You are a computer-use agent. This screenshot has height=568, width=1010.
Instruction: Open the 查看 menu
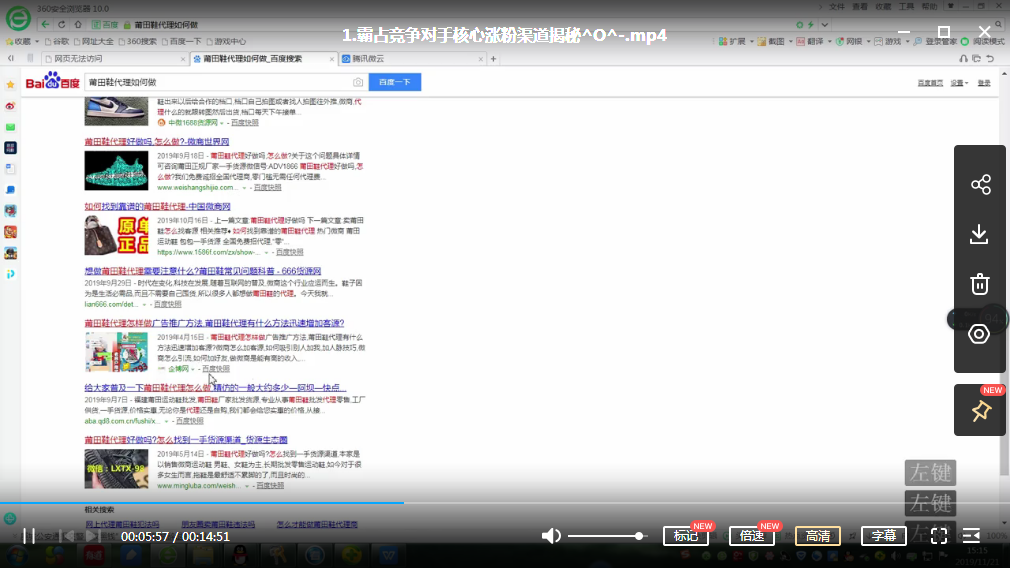860,6
